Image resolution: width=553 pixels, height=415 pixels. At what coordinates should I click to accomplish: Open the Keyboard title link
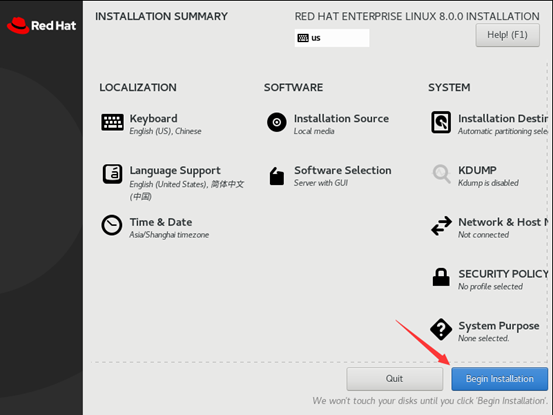[x=153, y=118]
